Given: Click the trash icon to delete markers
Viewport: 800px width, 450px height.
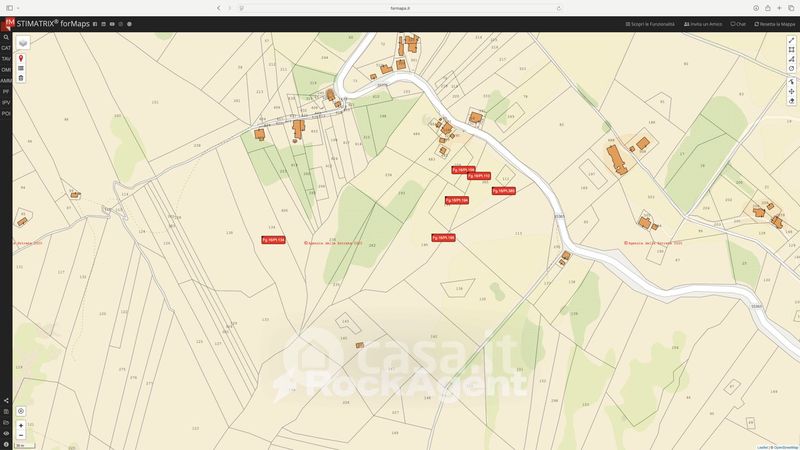Looking at the screenshot, I should (x=21, y=78).
